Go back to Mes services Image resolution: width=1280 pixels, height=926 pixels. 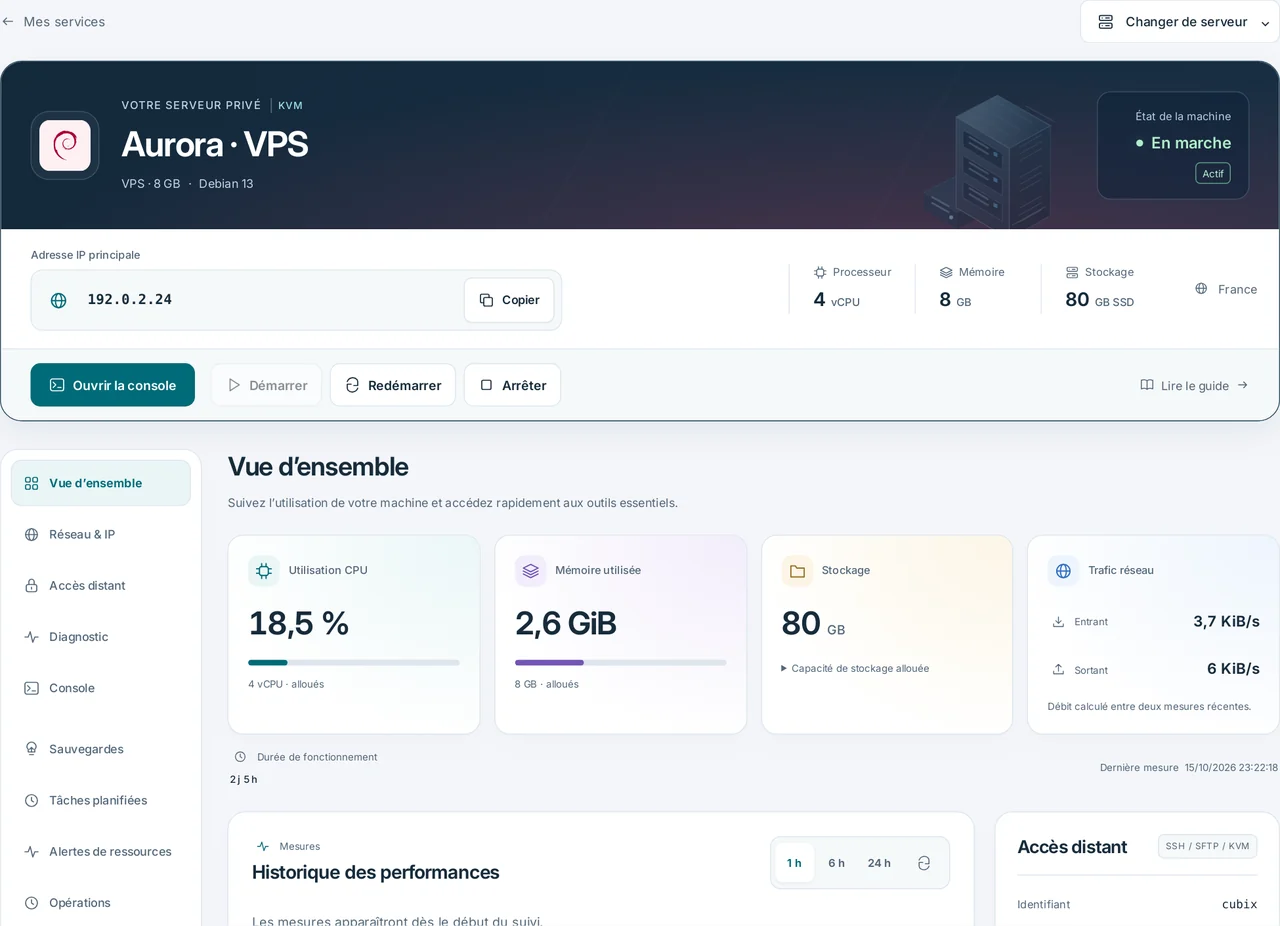(53, 22)
